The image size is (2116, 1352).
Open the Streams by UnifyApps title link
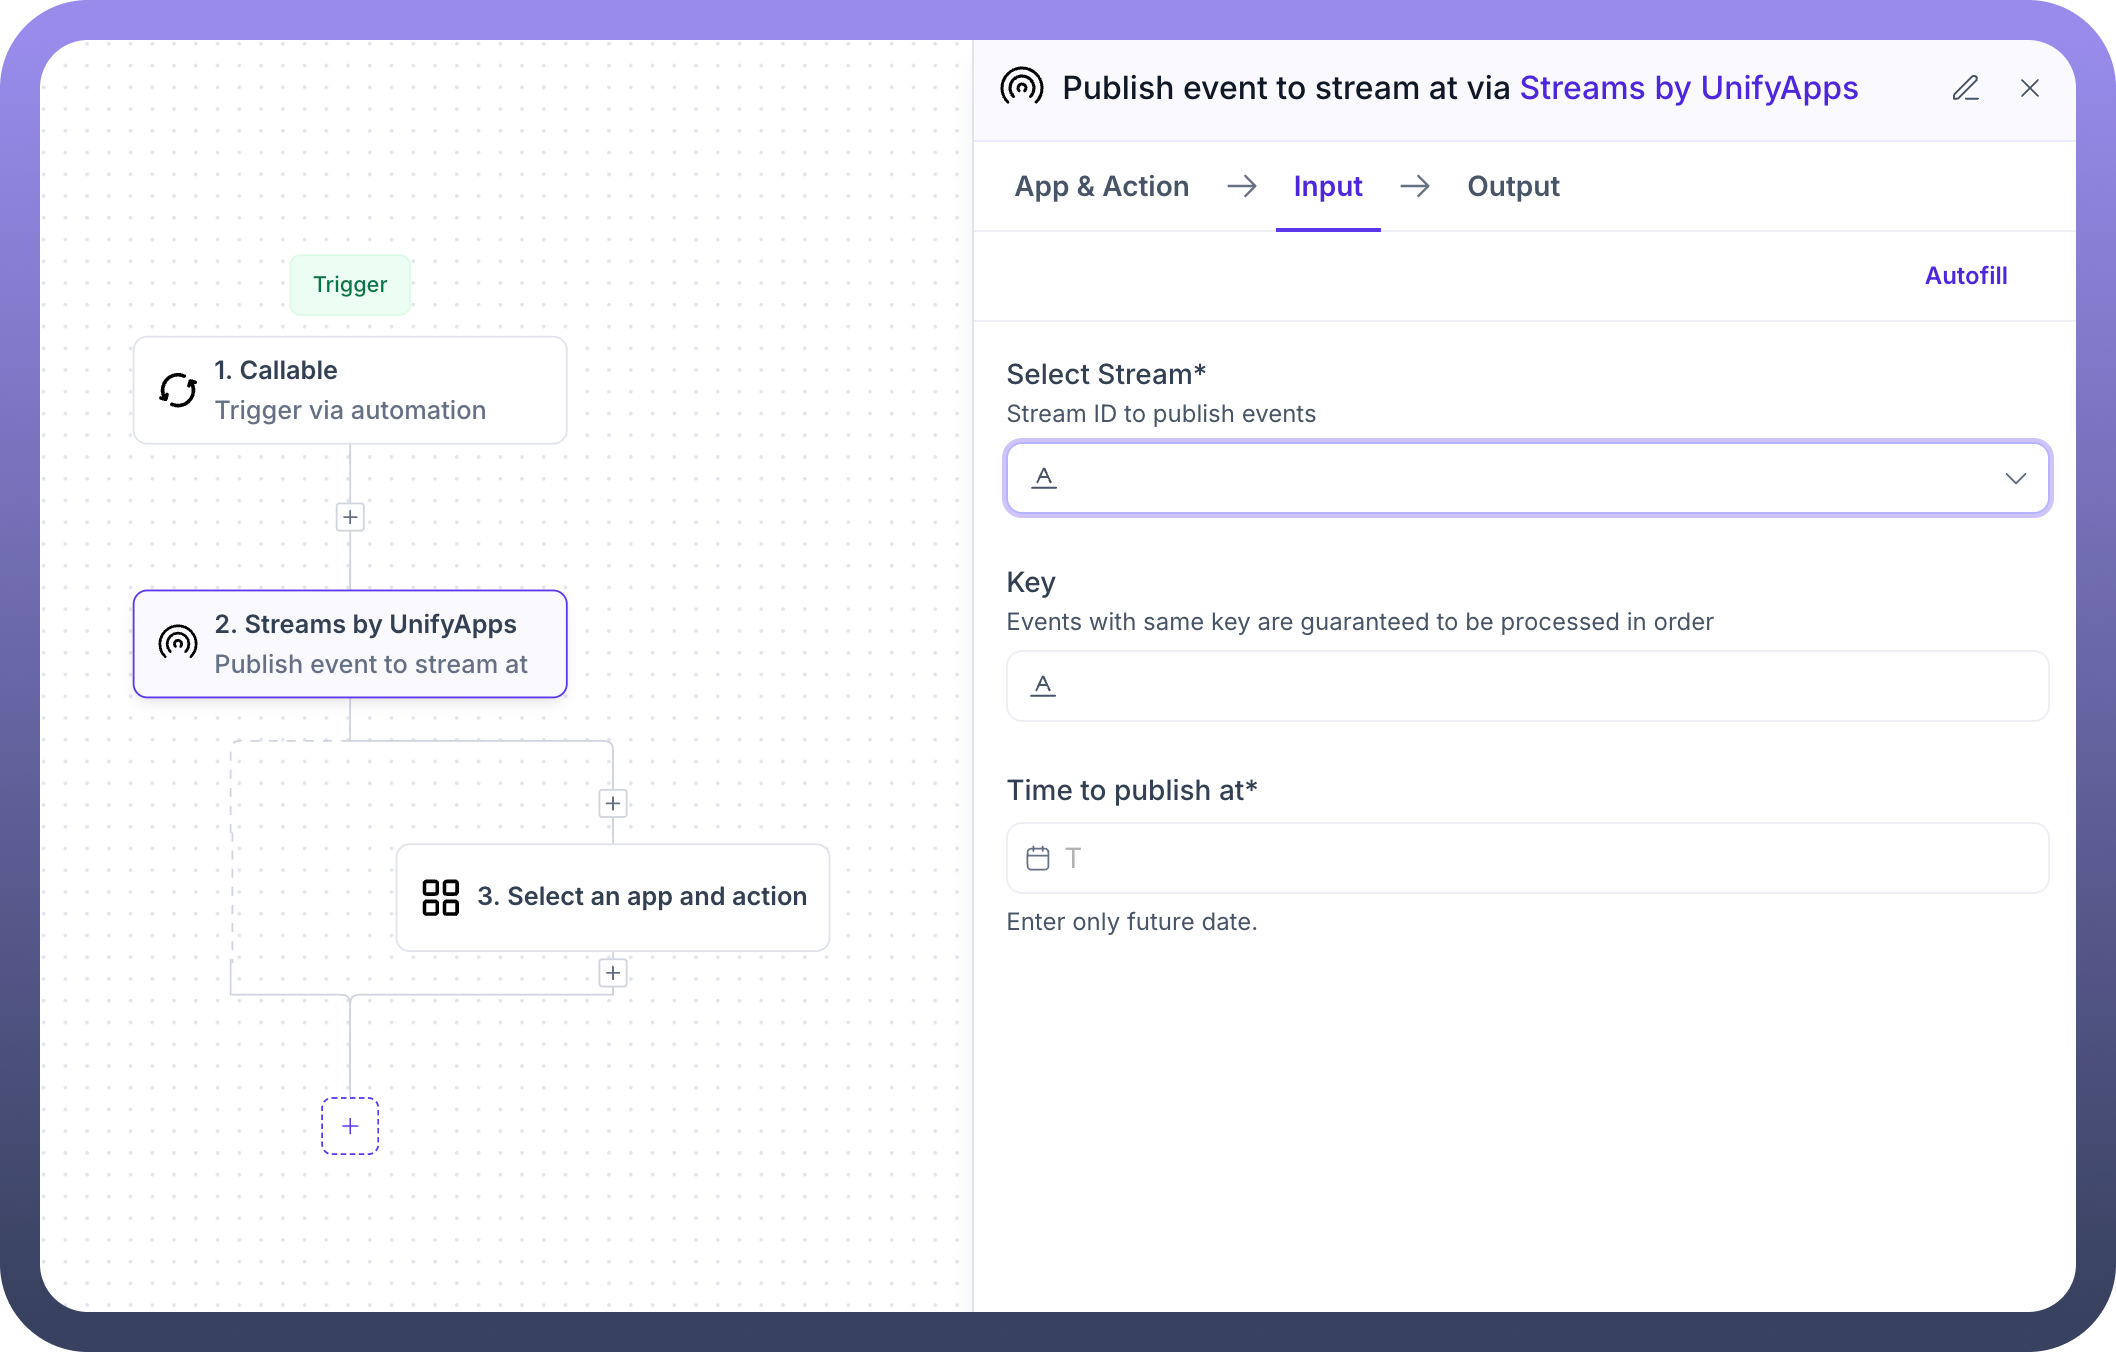(1688, 88)
